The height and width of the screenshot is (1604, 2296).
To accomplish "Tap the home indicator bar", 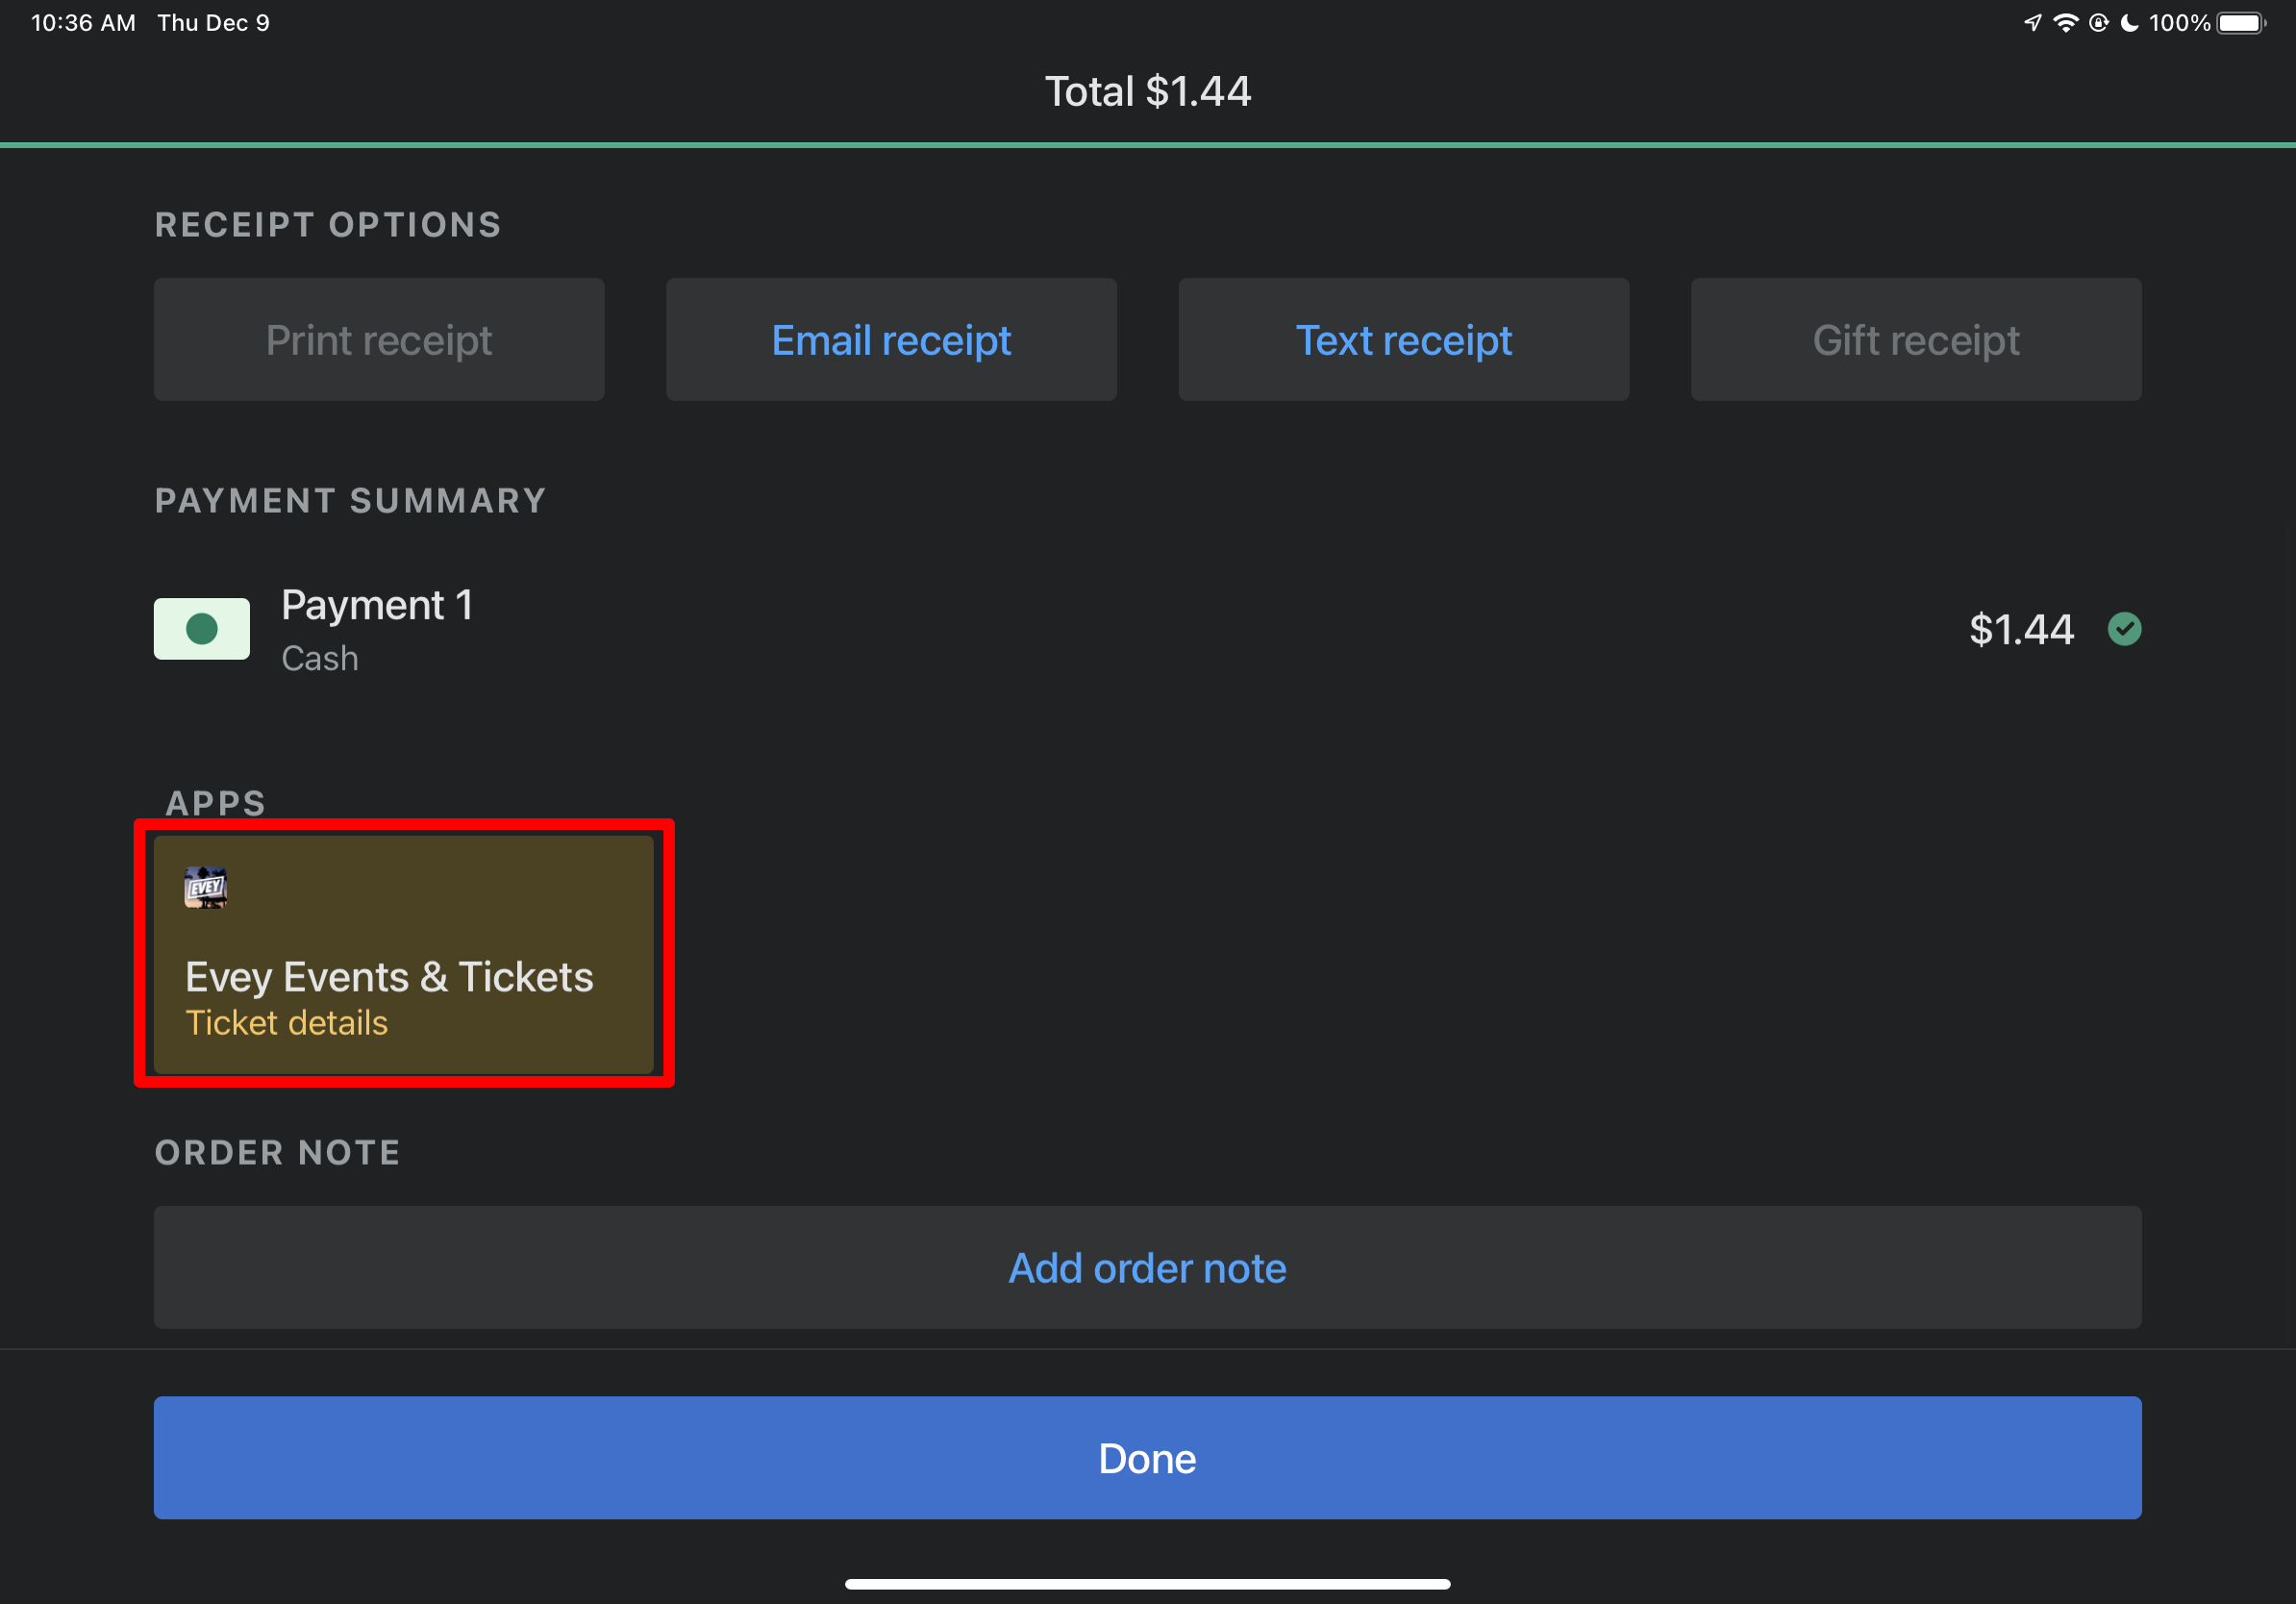I will pyautogui.click(x=1147, y=1584).
